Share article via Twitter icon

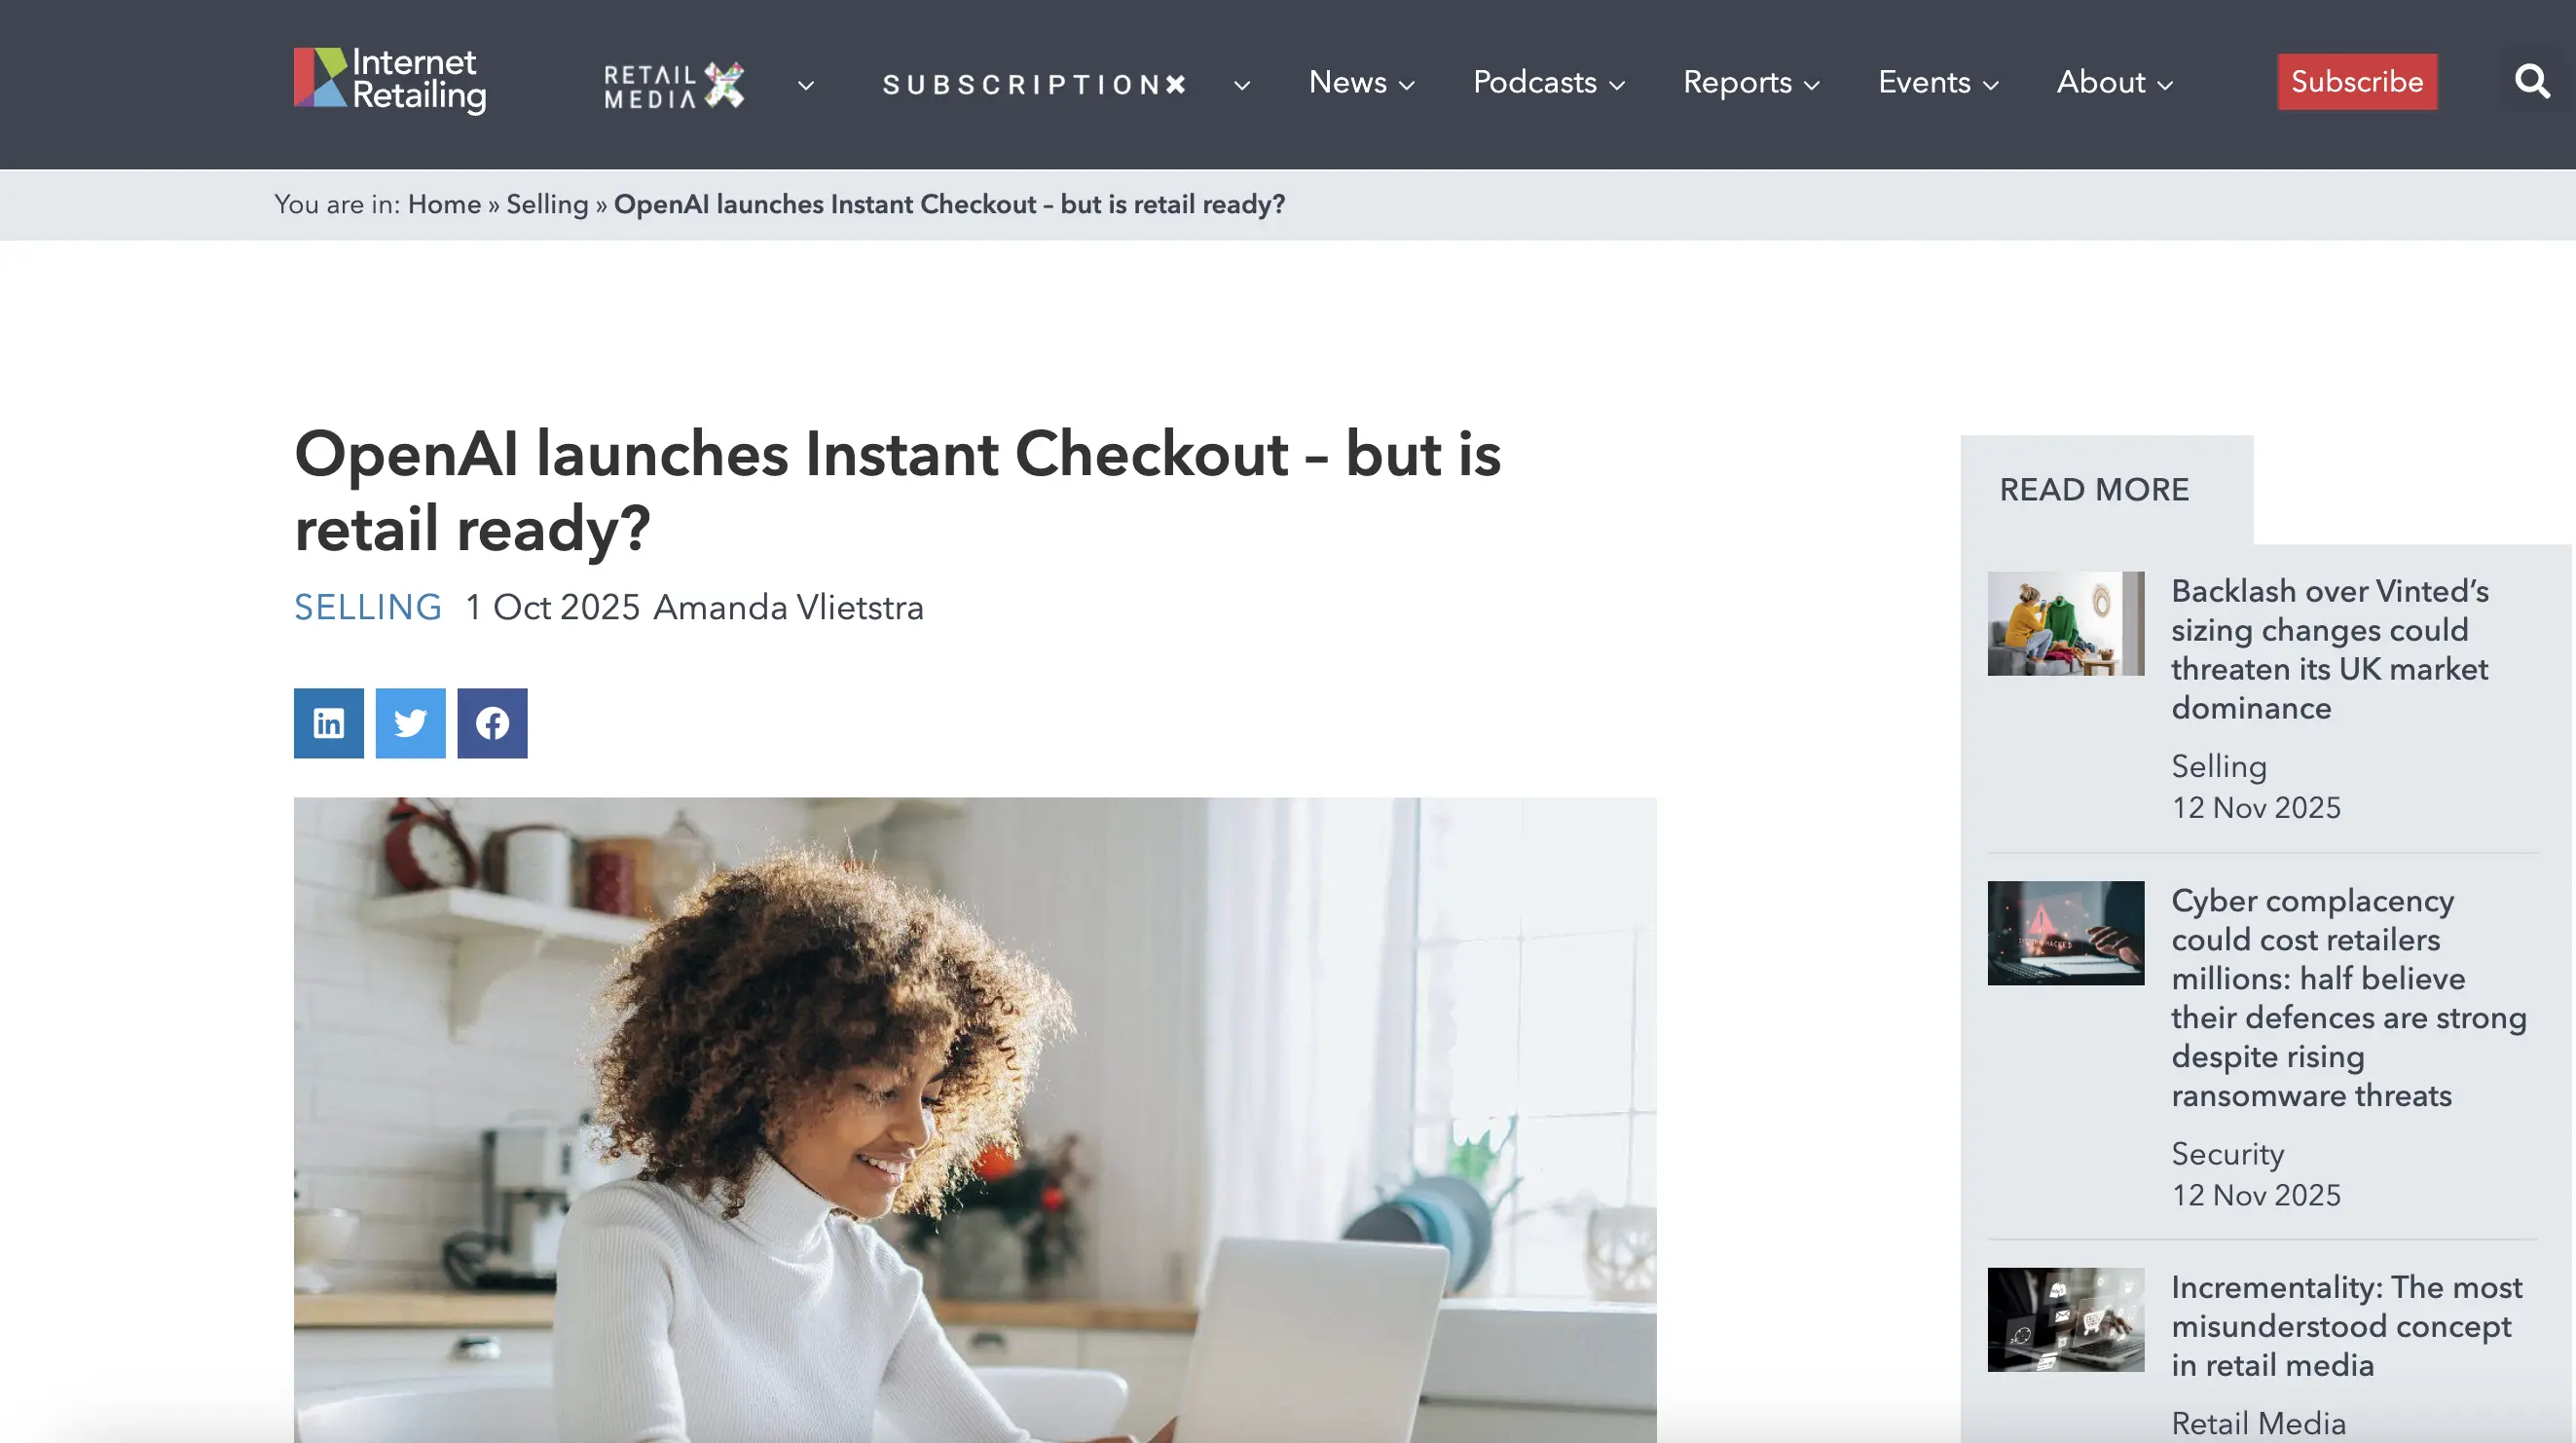[410, 722]
